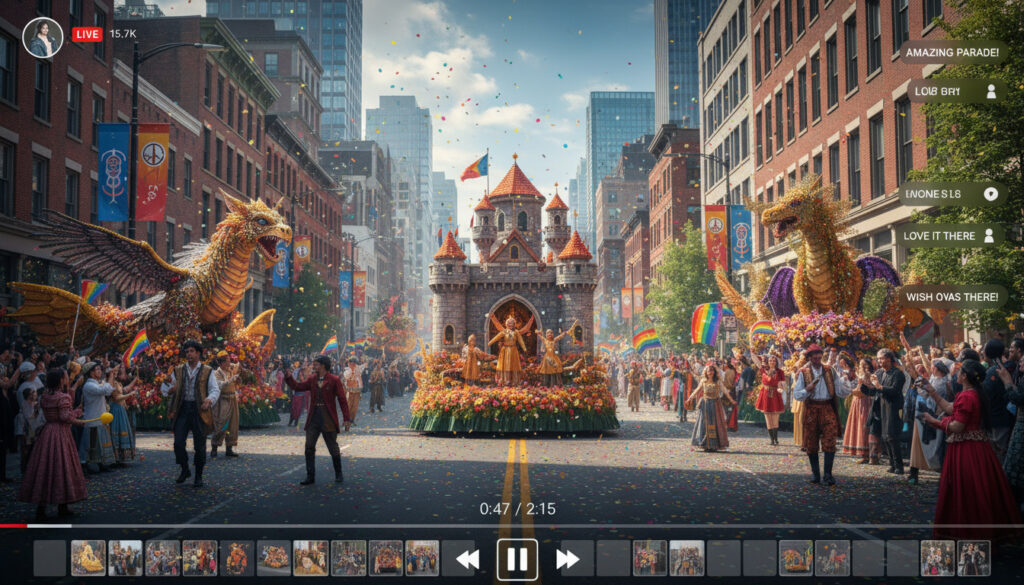Skip ahead with the fast-forward button
This screenshot has width=1024, height=585.
click(568, 559)
